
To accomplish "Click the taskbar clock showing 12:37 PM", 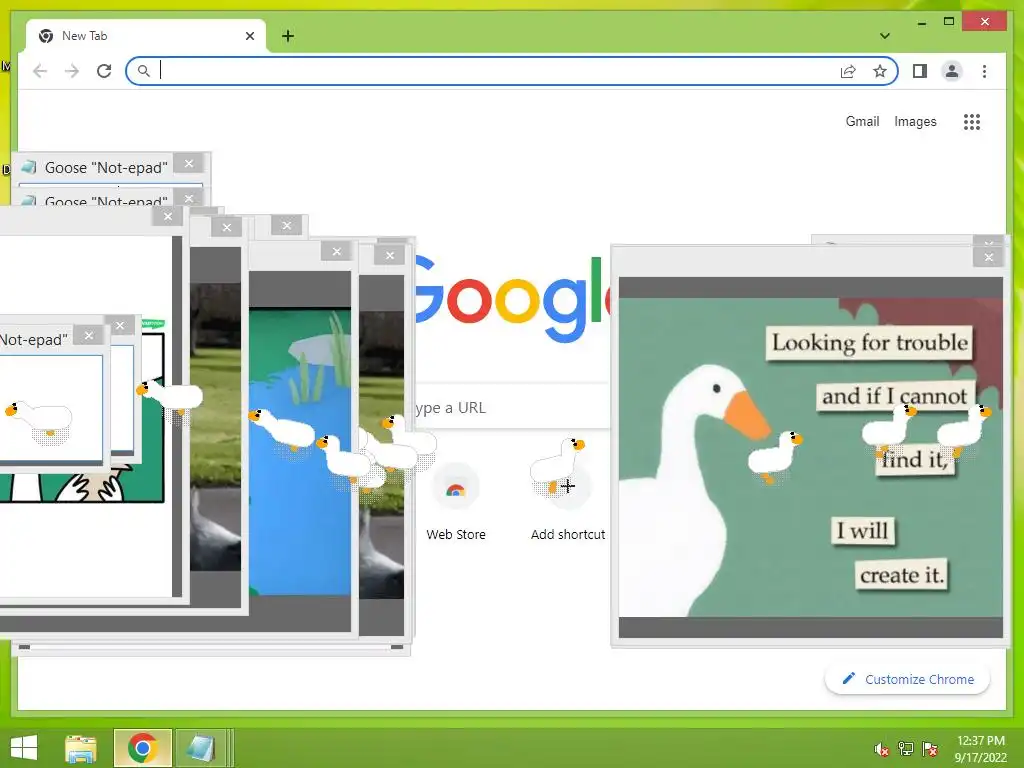I will click(980, 749).
